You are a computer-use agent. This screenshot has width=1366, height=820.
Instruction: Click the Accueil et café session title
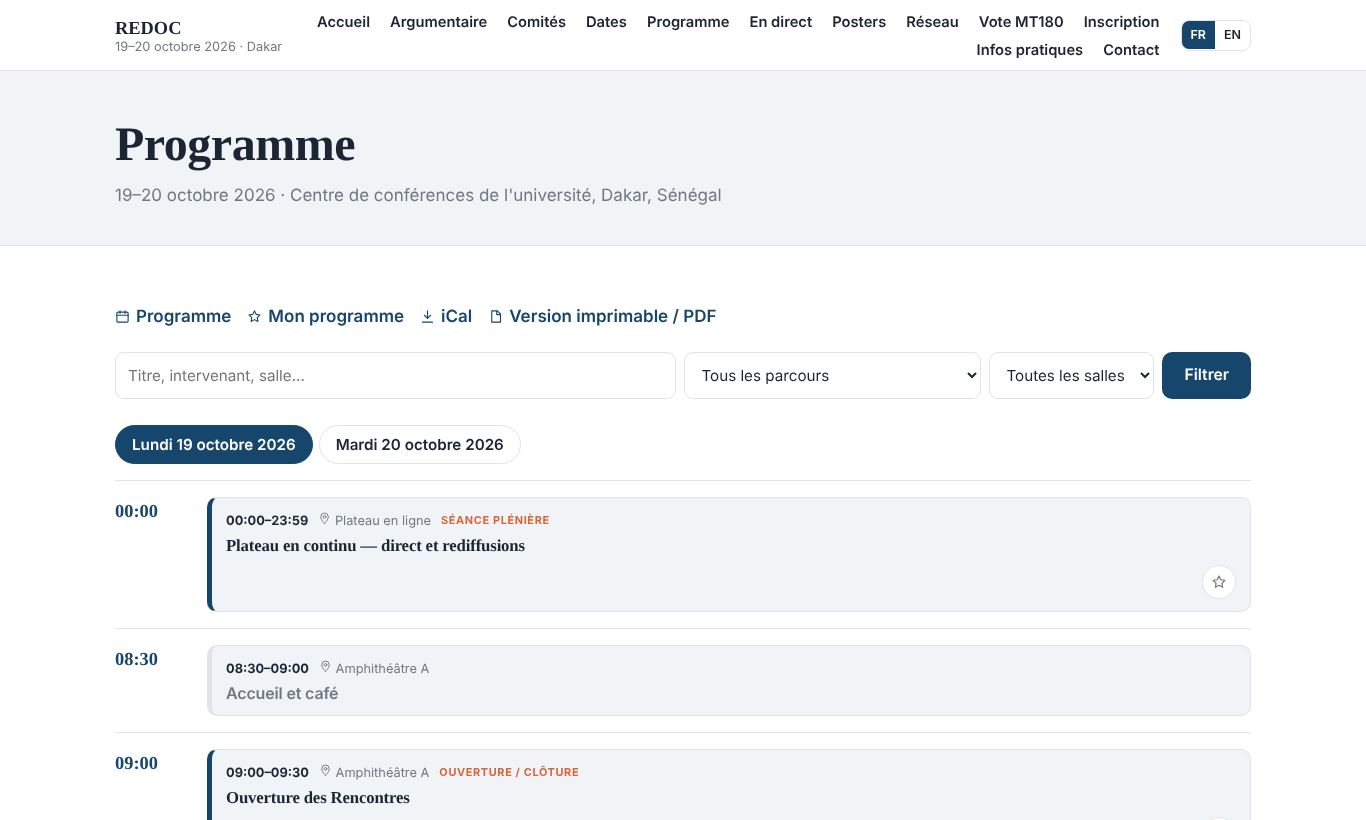pos(282,694)
